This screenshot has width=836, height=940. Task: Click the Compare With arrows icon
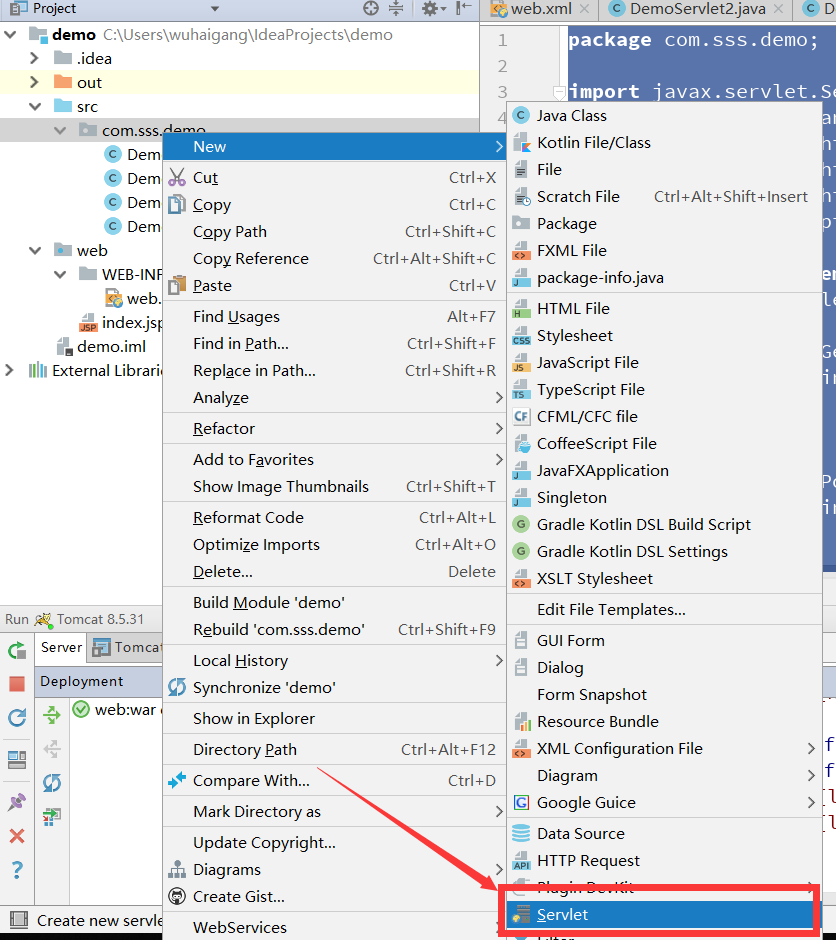(x=177, y=780)
